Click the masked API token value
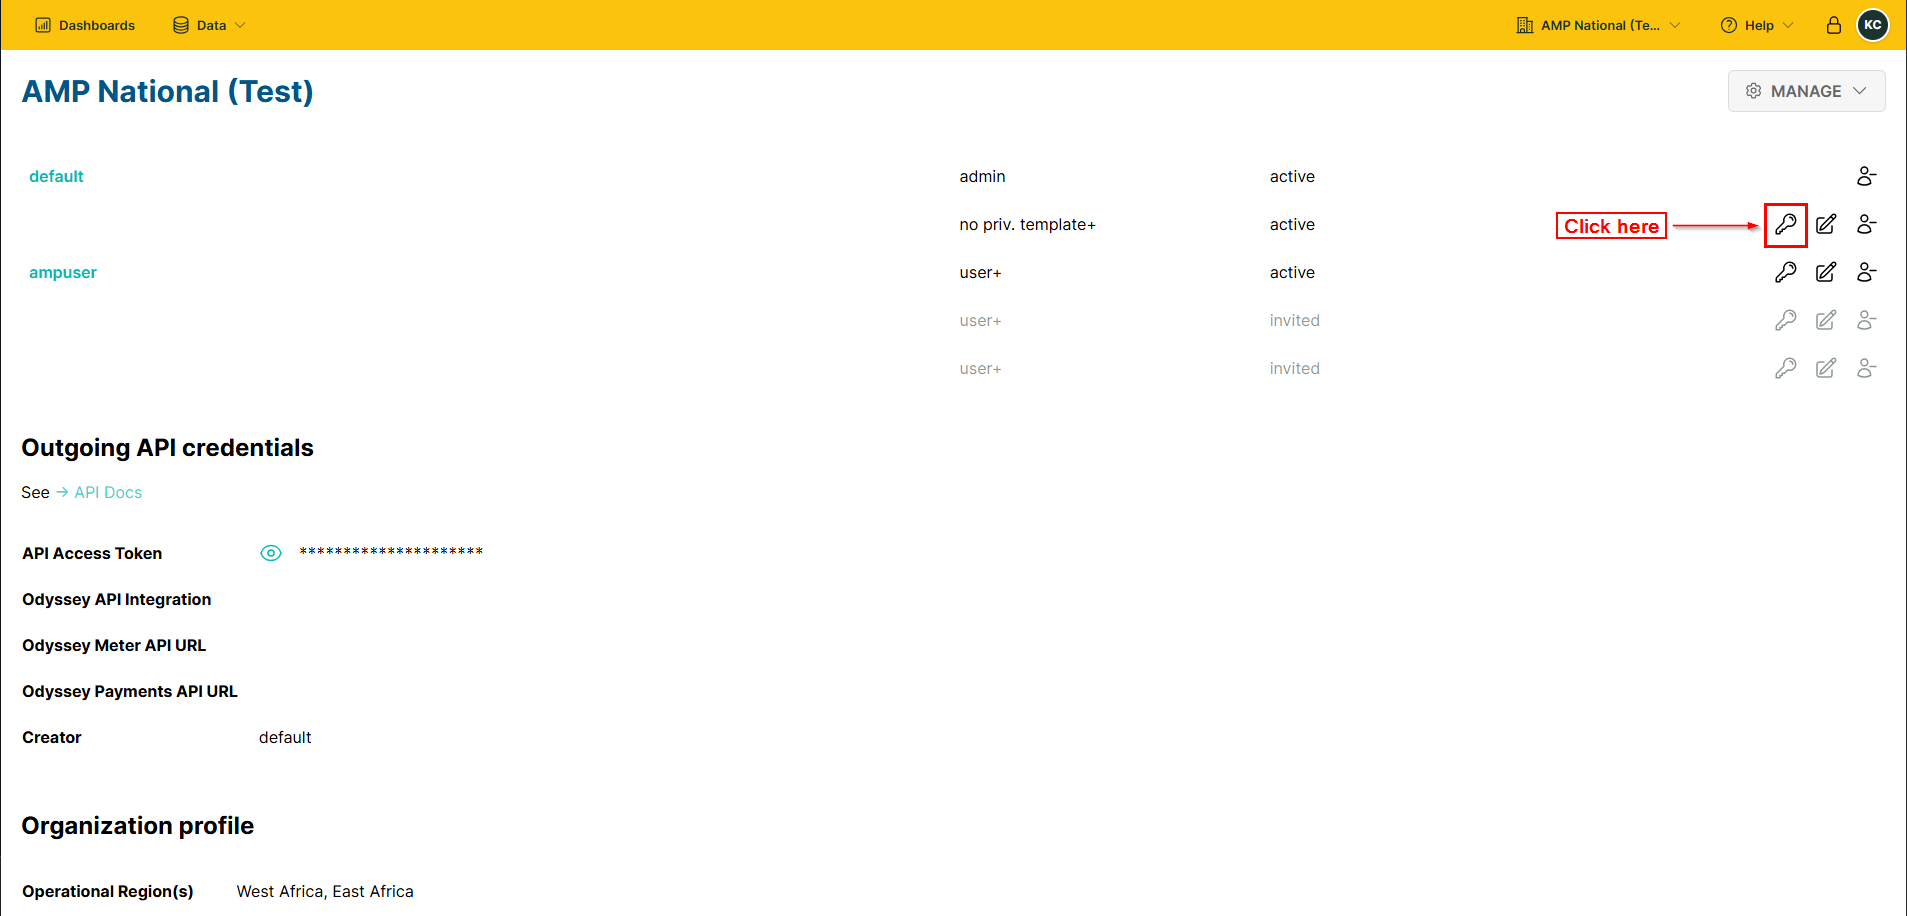 pyautogui.click(x=391, y=552)
